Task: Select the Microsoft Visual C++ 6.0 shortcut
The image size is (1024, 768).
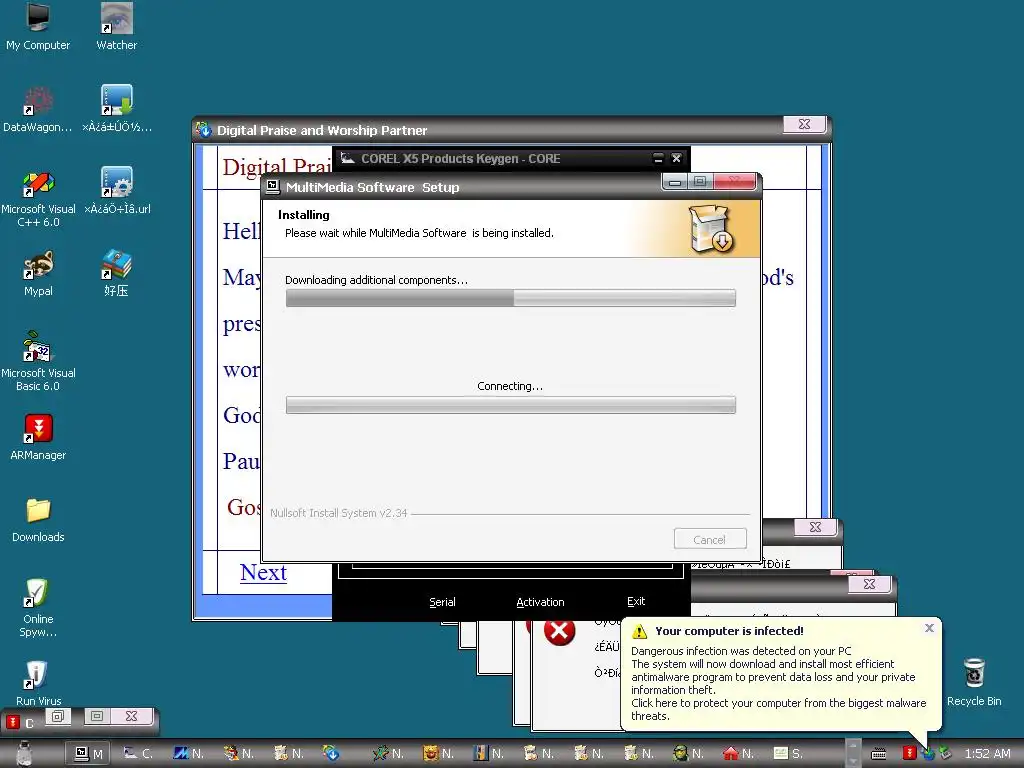Action: tap(38, 197)
